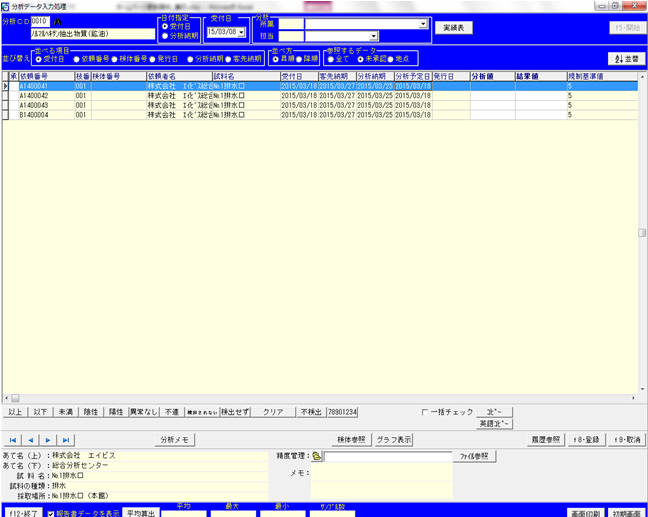Click the 分析値 column header
This screenshot has width=648, height=517.
(x=492, y=77)
